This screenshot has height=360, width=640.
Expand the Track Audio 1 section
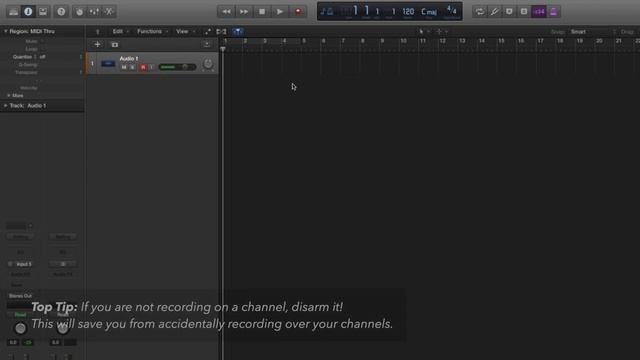click(6, 106)
